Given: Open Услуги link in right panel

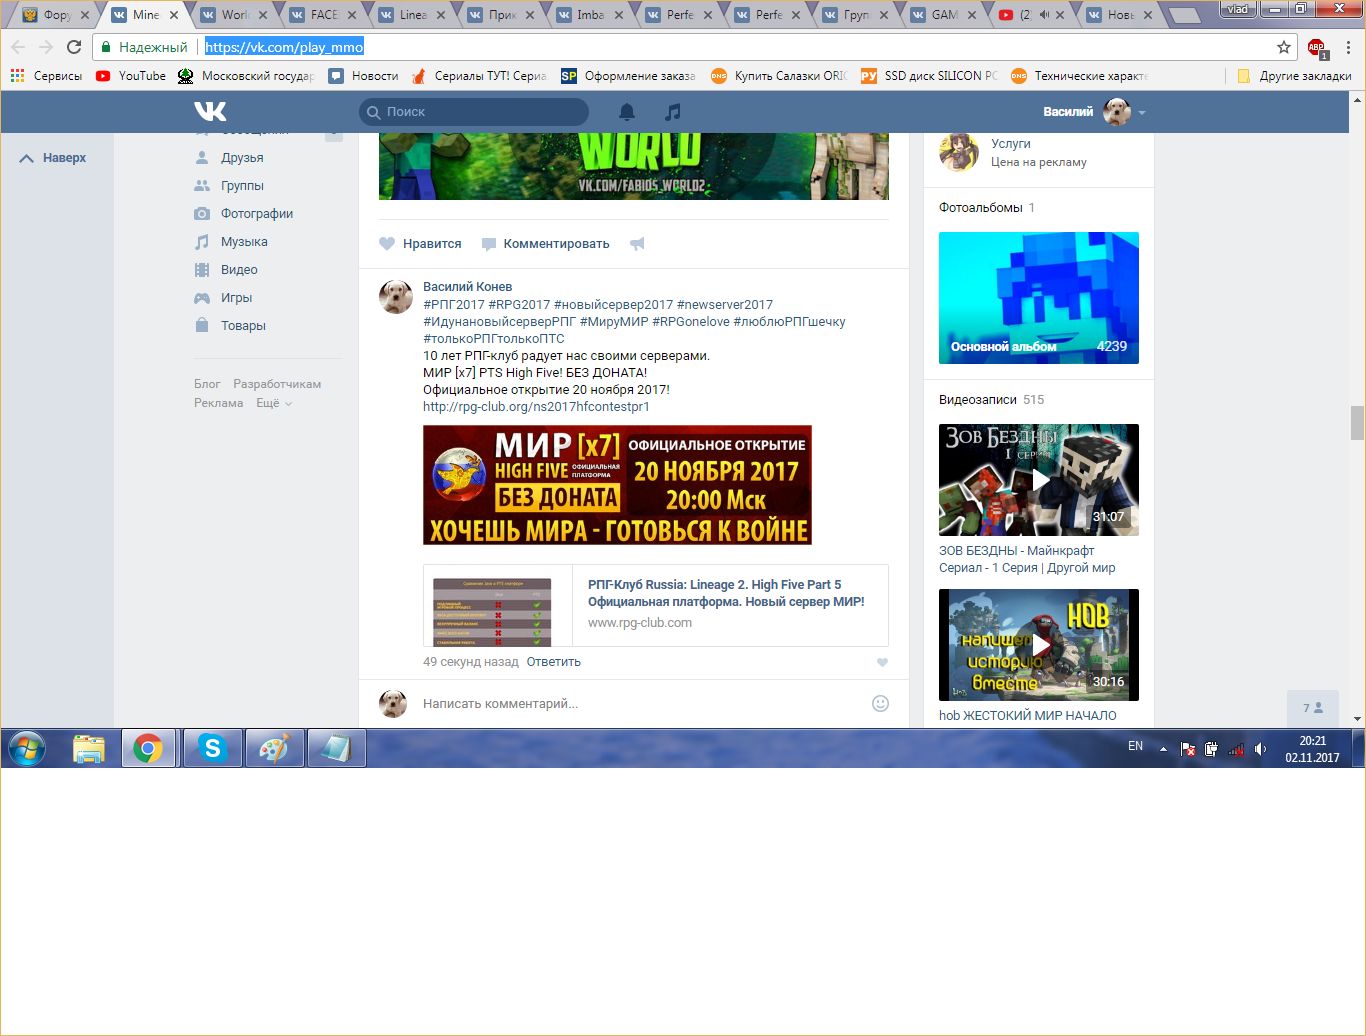Looking at the screenshot, I should pyautogui.click(x=1011, y=144).
